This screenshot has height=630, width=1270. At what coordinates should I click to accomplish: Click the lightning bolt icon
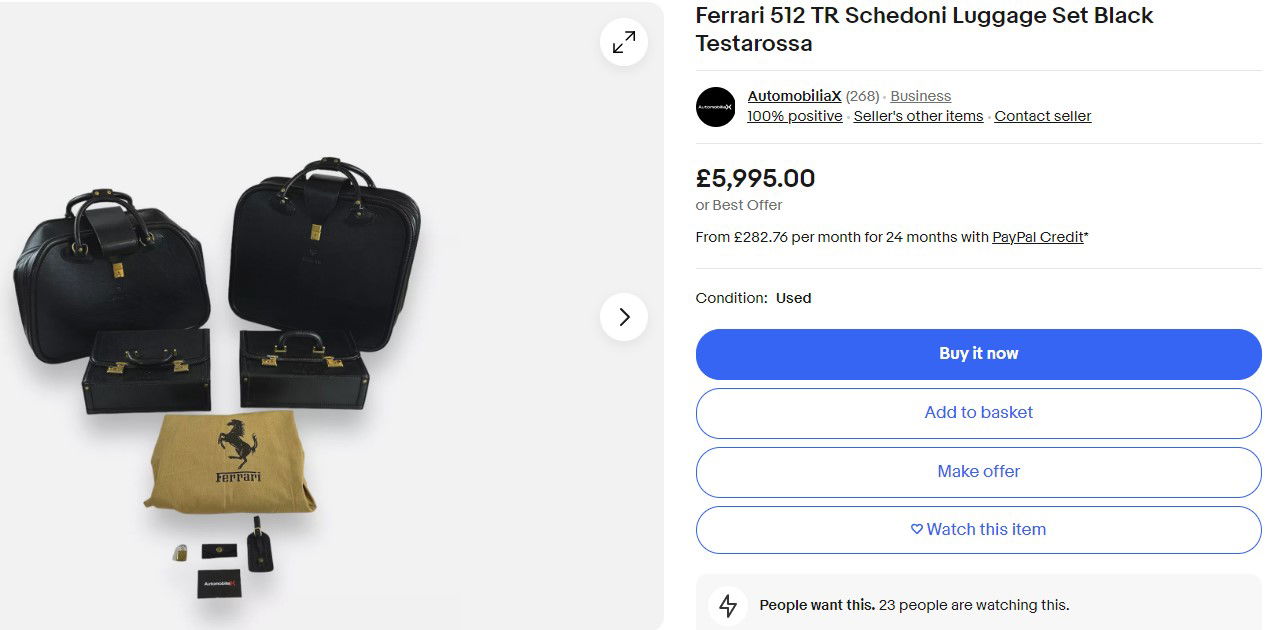coord(728,605)
